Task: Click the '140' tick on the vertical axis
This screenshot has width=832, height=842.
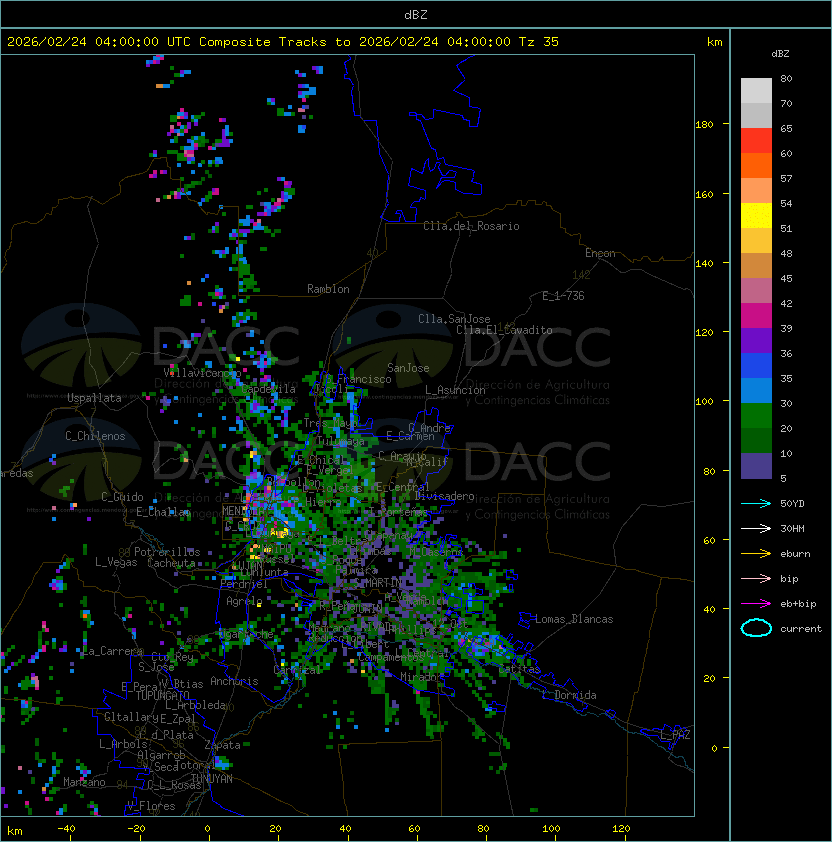Action: pyautogui.click(x=704, y=264)
